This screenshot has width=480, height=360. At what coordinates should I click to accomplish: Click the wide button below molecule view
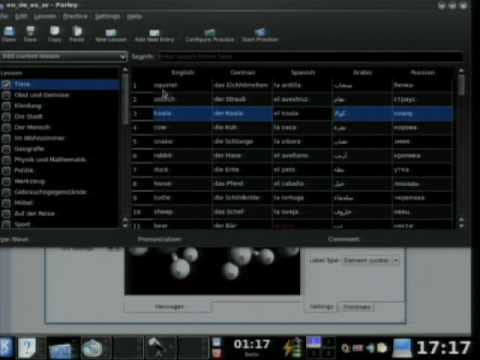[x=168, y=307]
